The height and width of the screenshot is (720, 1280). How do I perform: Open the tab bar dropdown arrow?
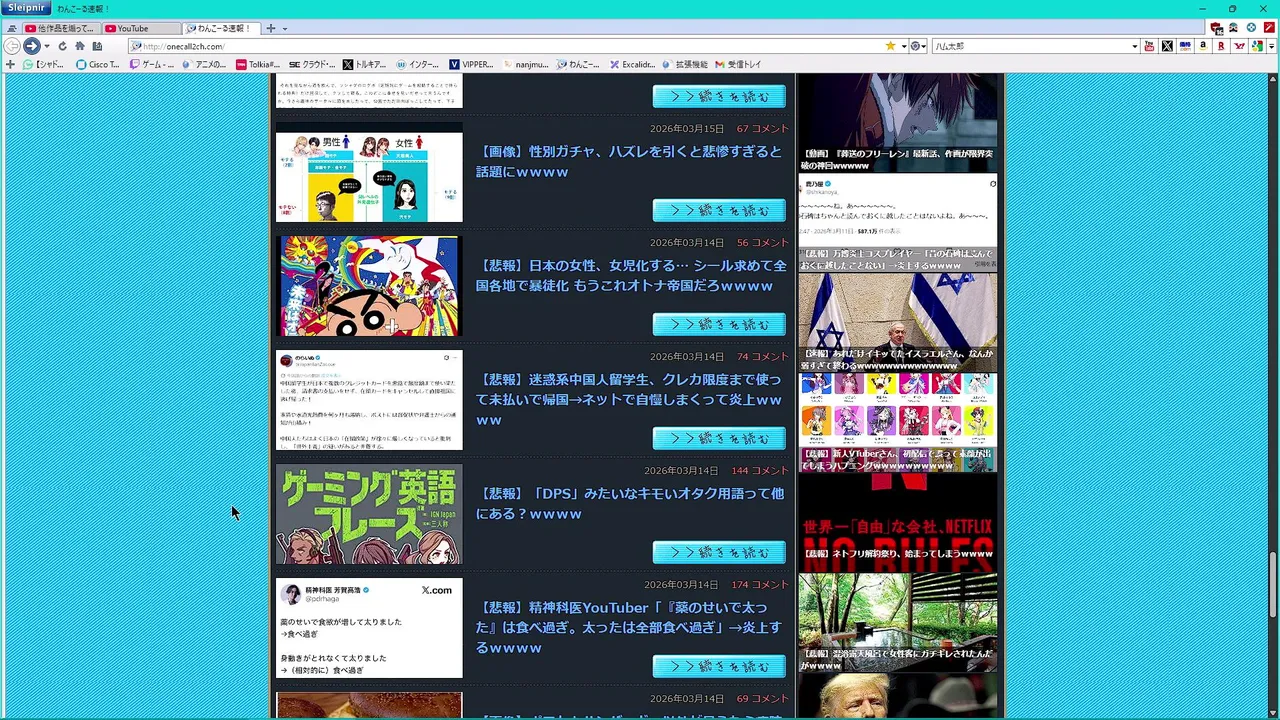[x=285, y=28]
